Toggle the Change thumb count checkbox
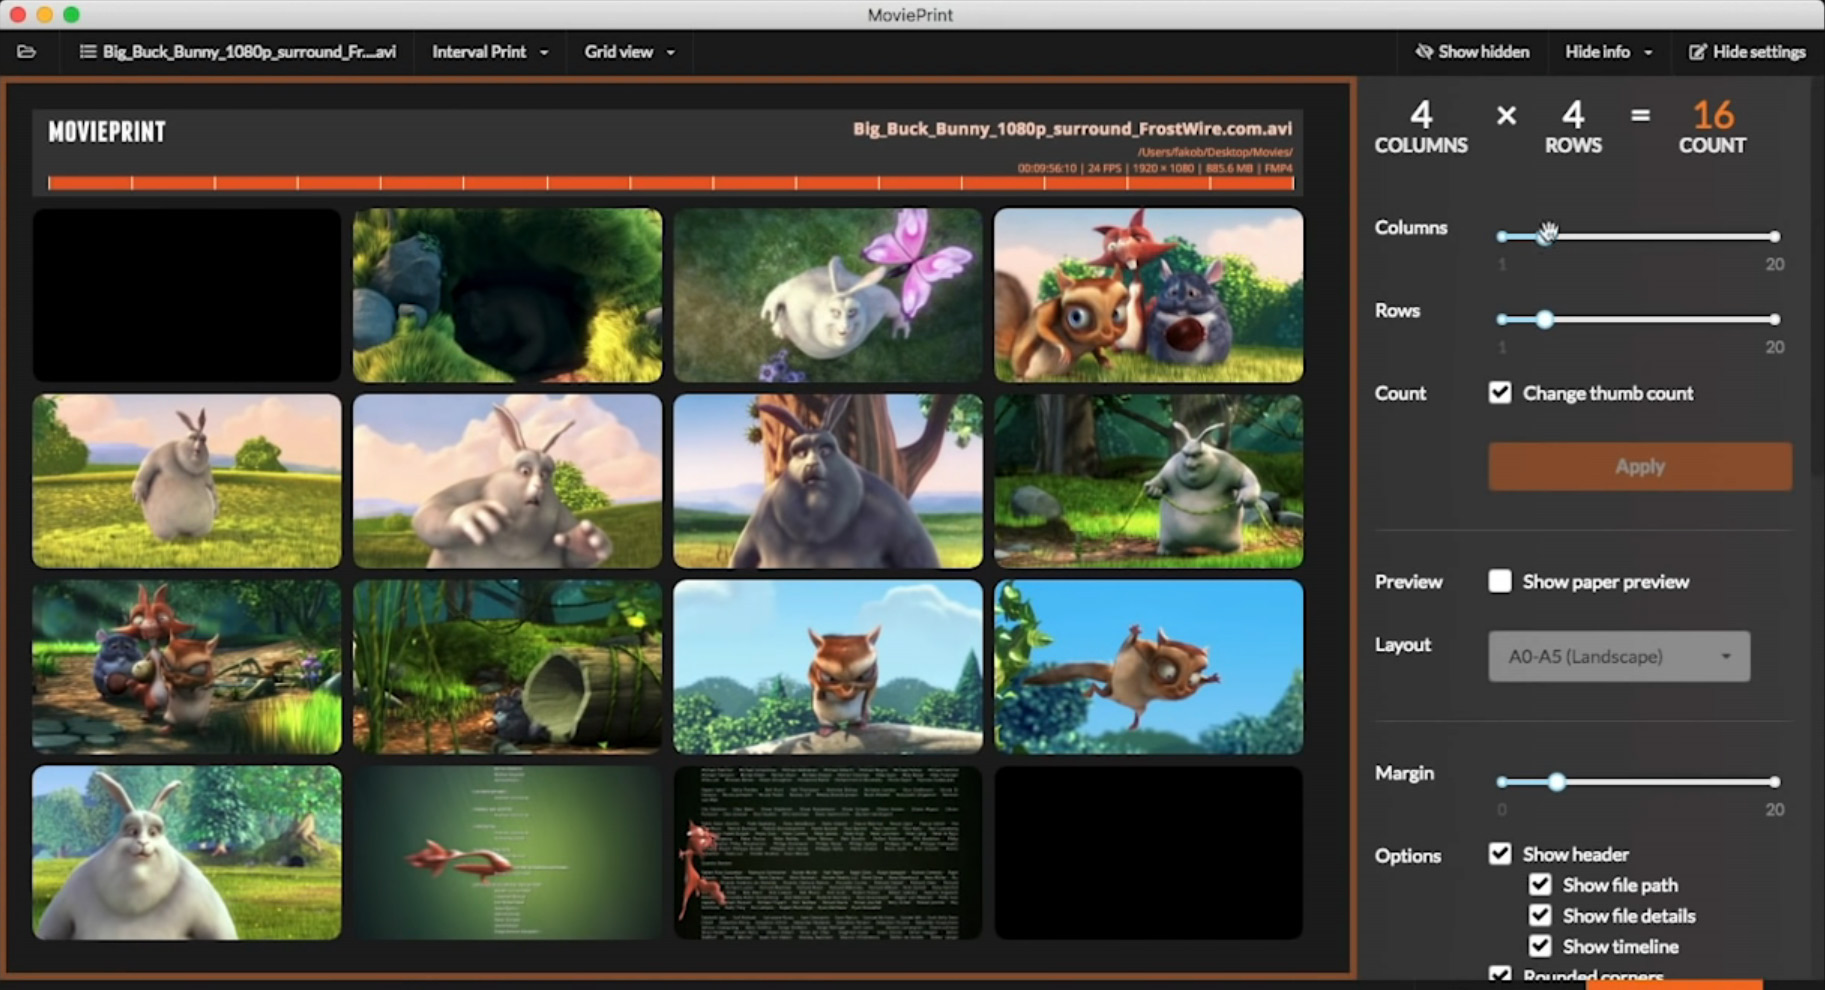This screenshot has width=1825, height=990. pyautogui.click(x=1500, y=393)
